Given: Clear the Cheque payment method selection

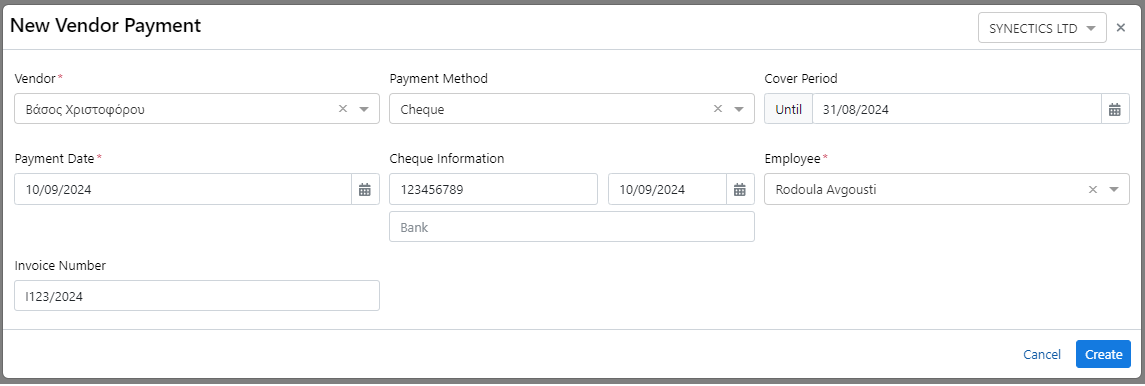Looking at the screenshot, I should 718,109.
